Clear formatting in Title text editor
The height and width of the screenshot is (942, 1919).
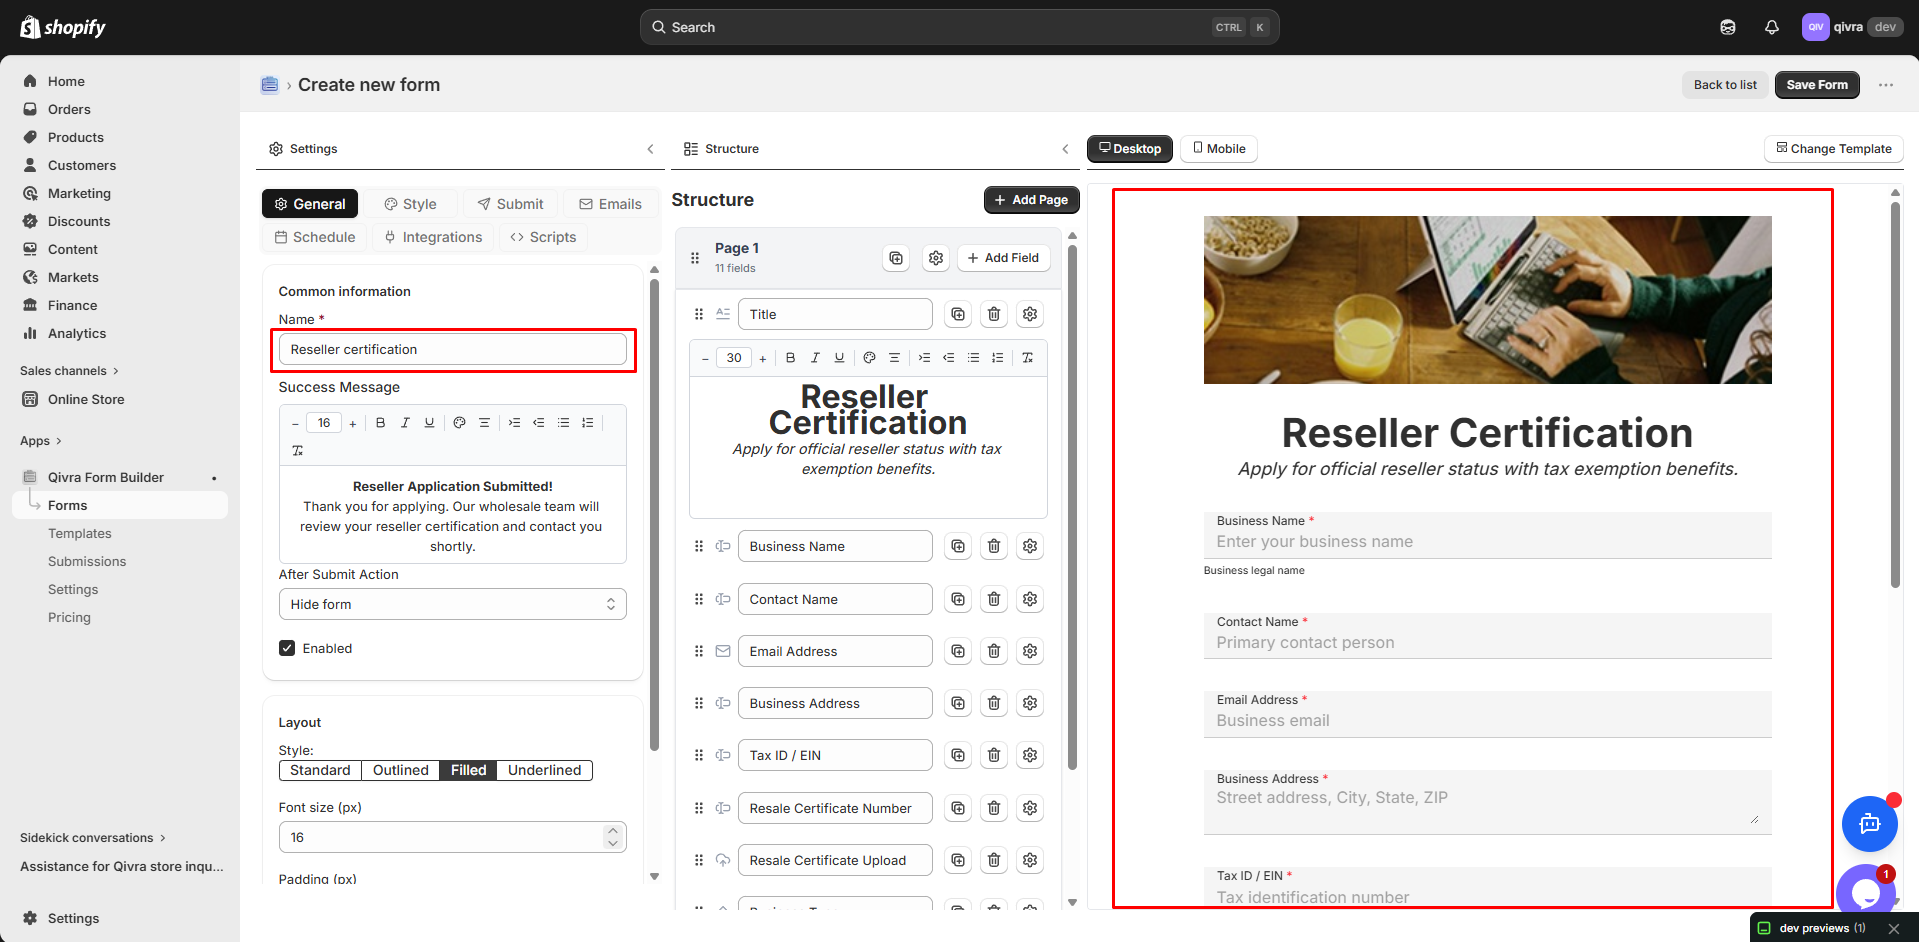click(x=1027, y=358)
